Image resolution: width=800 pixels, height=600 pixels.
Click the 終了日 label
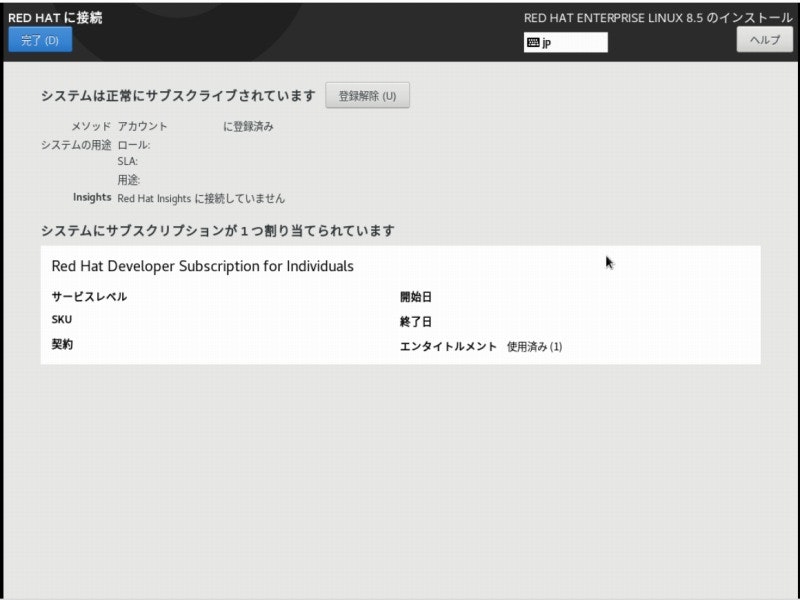416,322
